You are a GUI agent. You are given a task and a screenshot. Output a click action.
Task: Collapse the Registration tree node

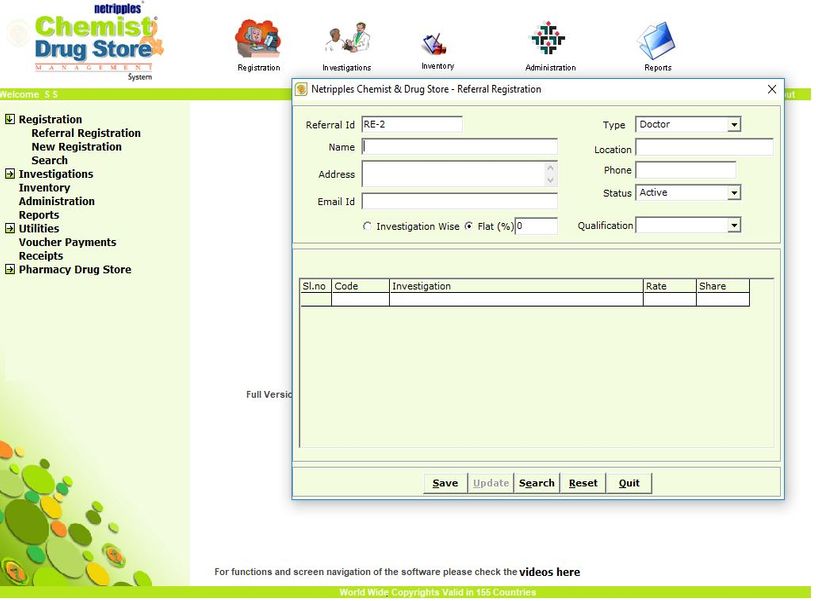[10, 119]
